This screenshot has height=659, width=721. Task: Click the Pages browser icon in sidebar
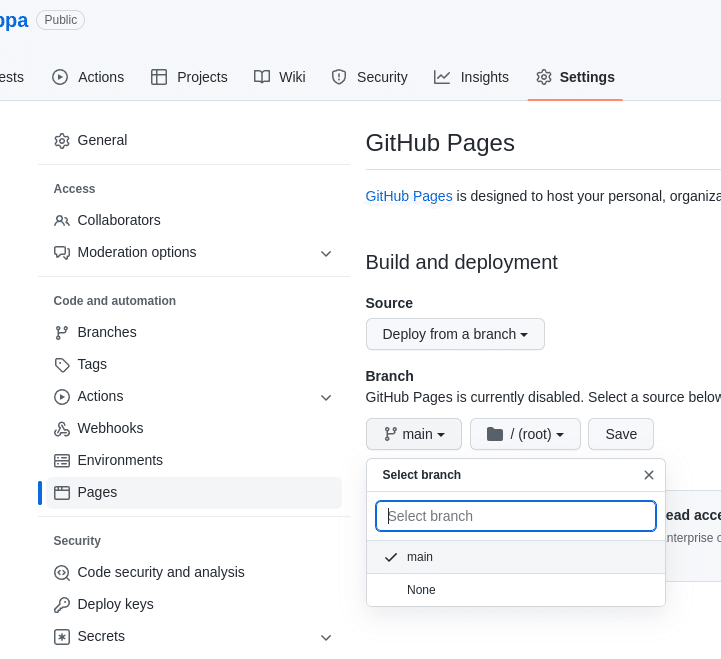62,493
